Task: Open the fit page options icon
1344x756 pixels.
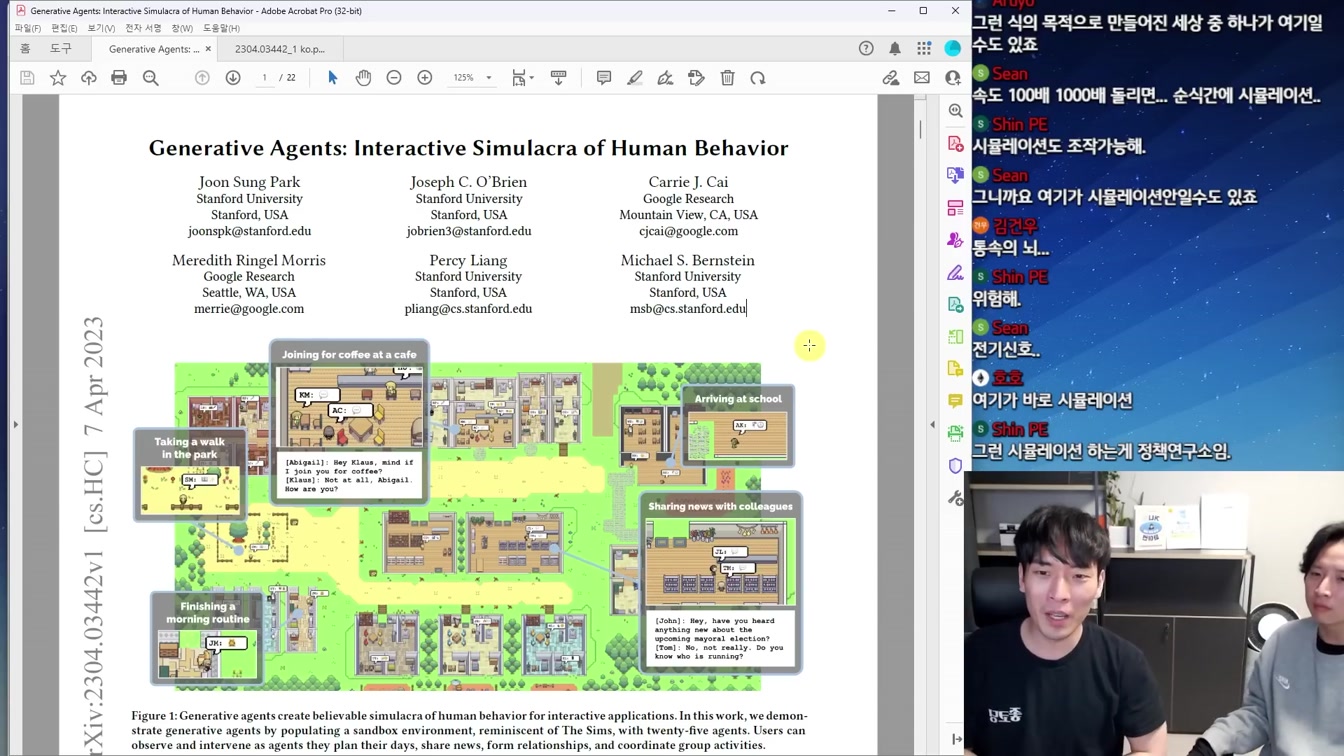Action: coord(520,78)
